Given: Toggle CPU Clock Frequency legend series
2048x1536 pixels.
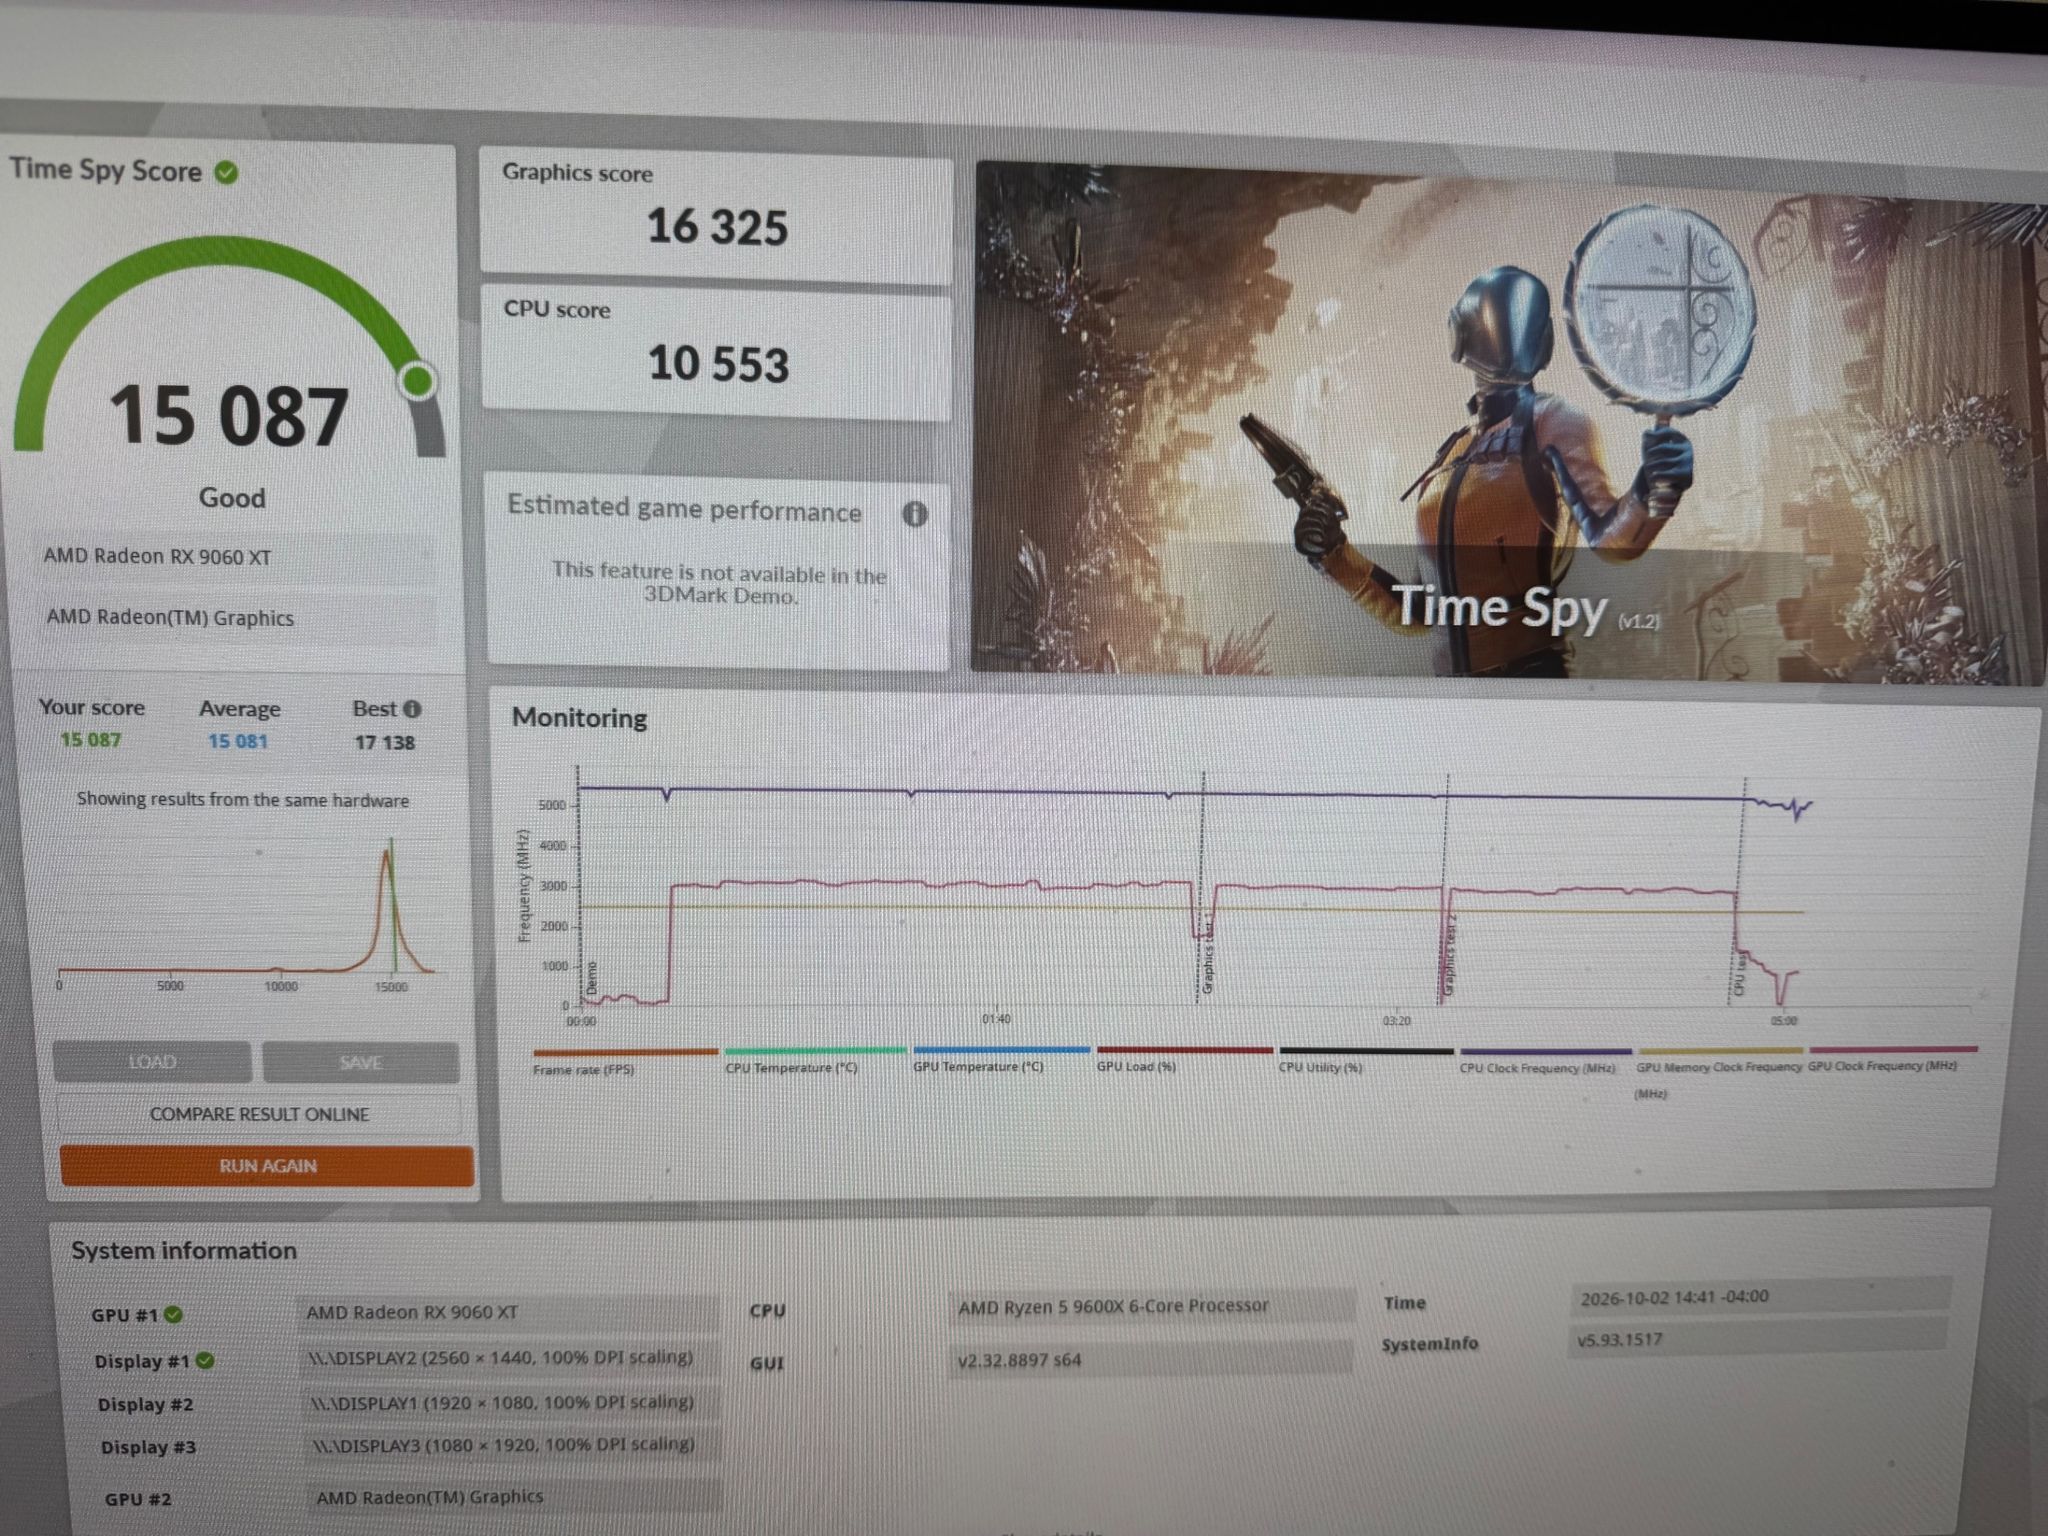Looking at the screenshot, I should 1545,1060.
